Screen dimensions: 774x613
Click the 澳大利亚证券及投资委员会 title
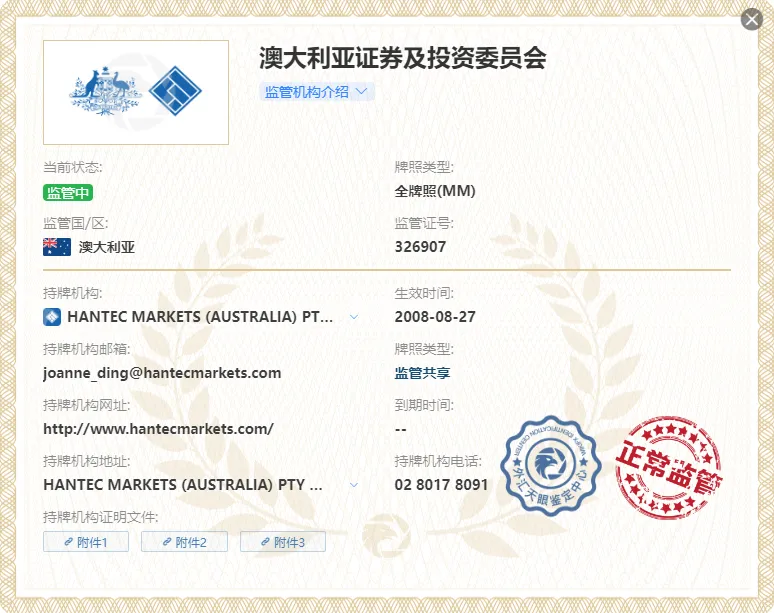click(403, 58)
